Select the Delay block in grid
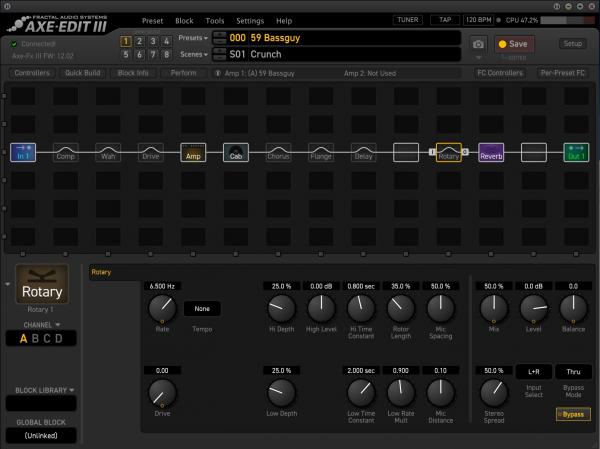 [x=363, y=152]
